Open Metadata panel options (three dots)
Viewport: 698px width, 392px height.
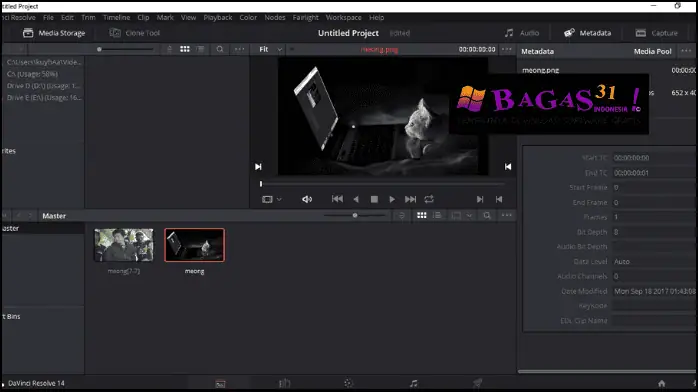[686, 51]
